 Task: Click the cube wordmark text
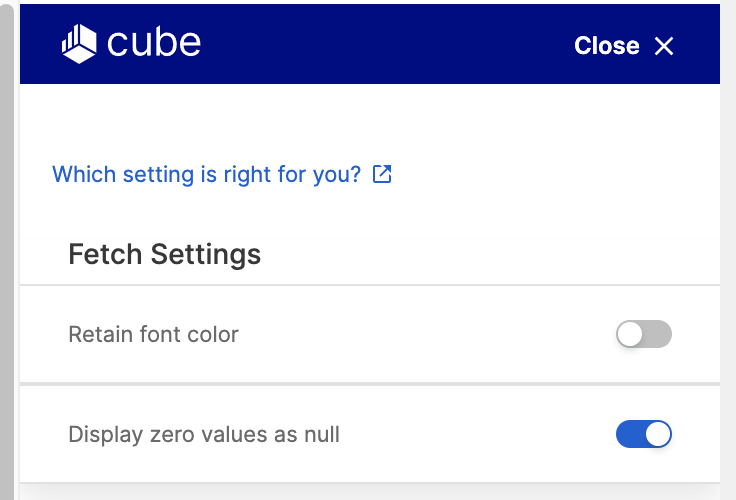click(154, 43)
